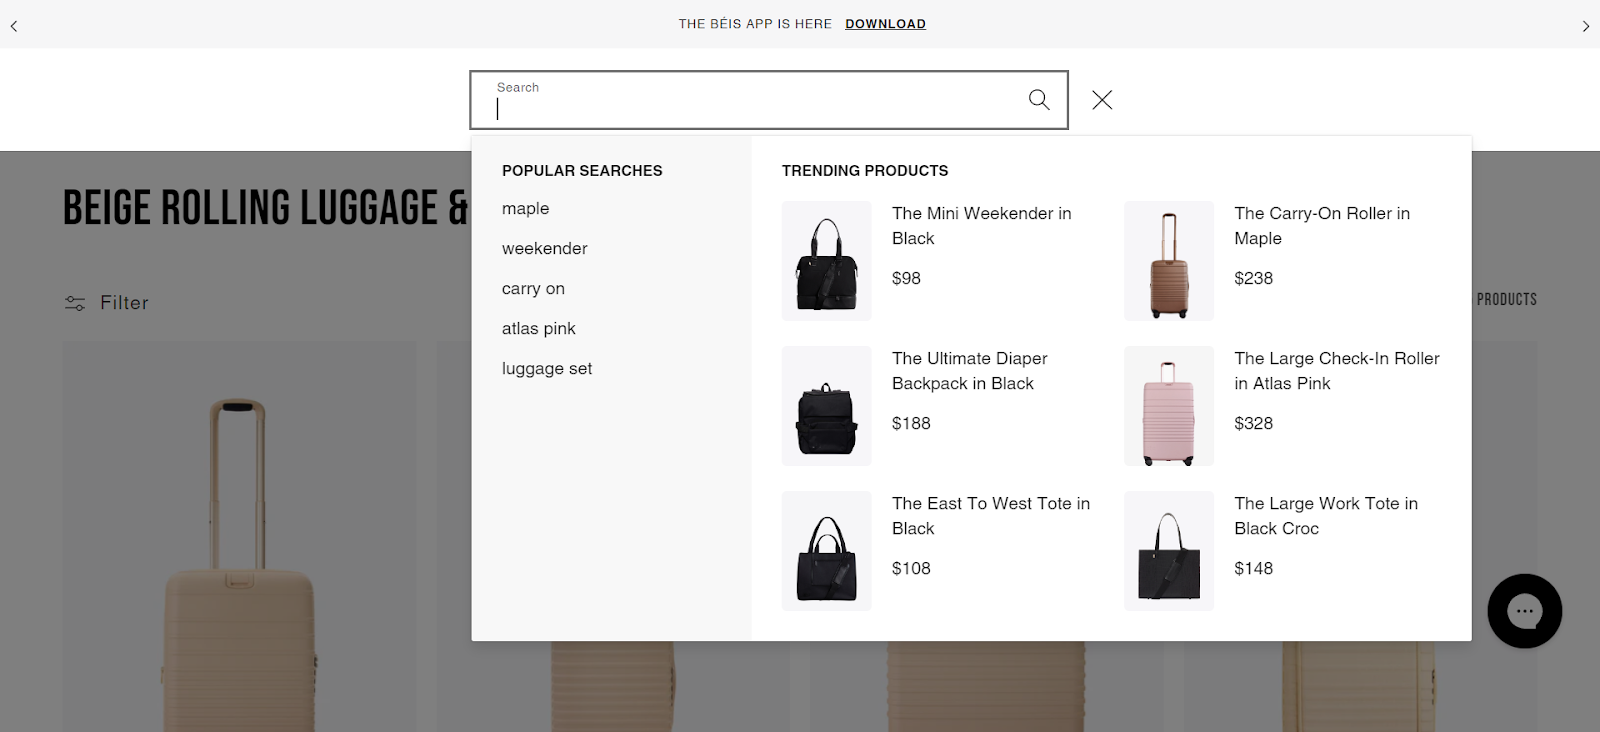This screenshot has height=732, width=1600.
Task: Click 'The Mini Weekender in Black' title
Action: 982,226
